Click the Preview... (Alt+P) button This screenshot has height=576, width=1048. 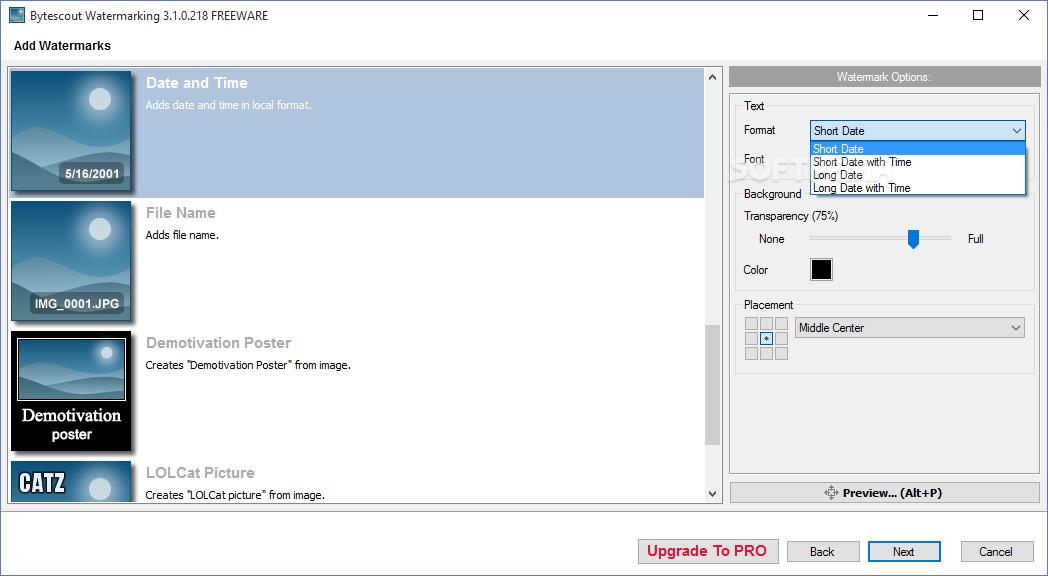click(x=884, y=493)
